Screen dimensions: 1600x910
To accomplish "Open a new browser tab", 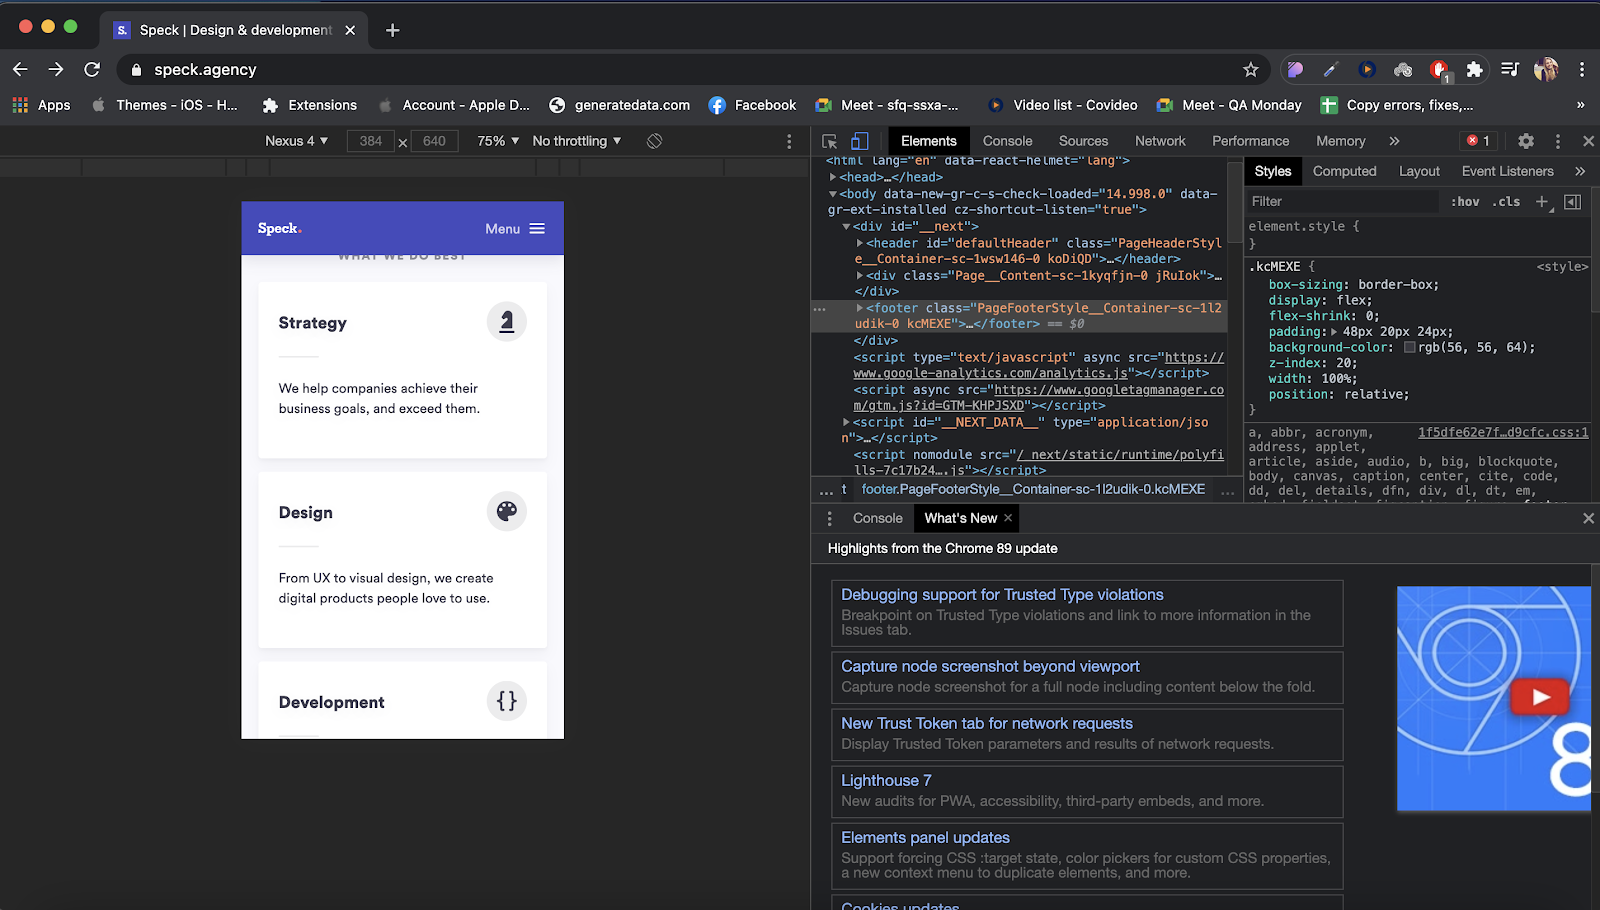I will click(x=393, y=30).
